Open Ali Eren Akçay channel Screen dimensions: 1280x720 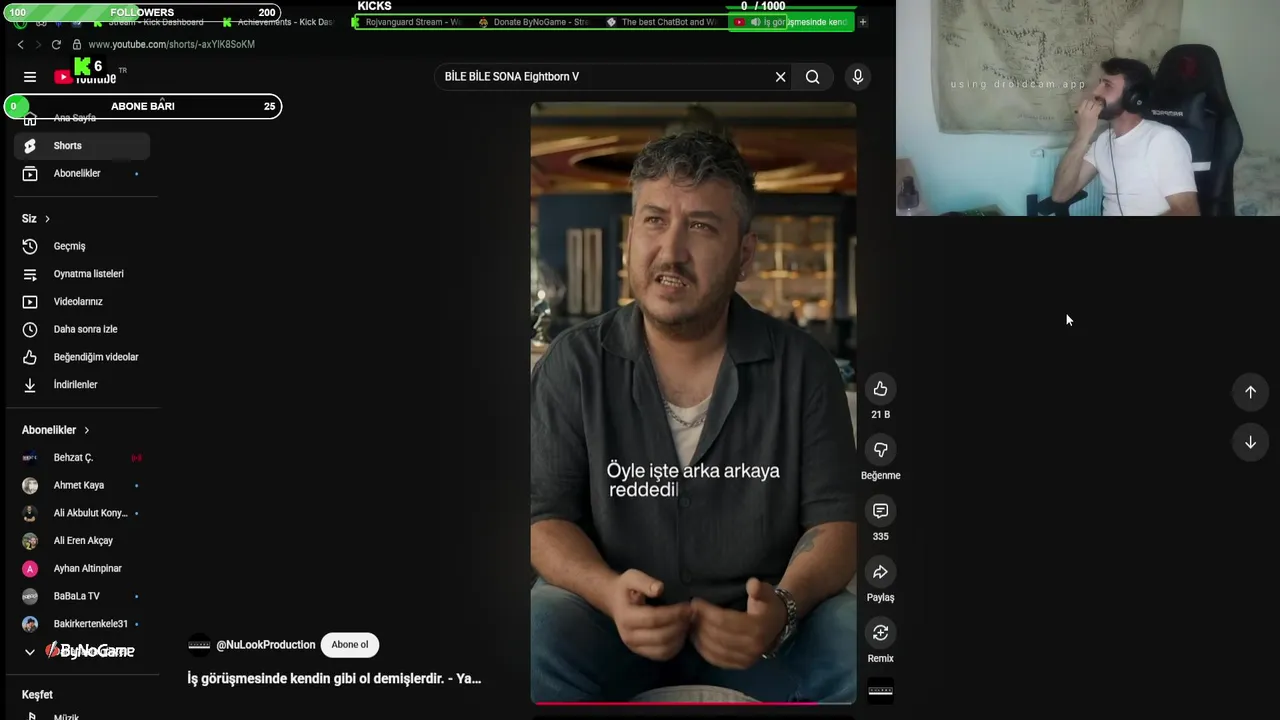click(x=82, y=541)
